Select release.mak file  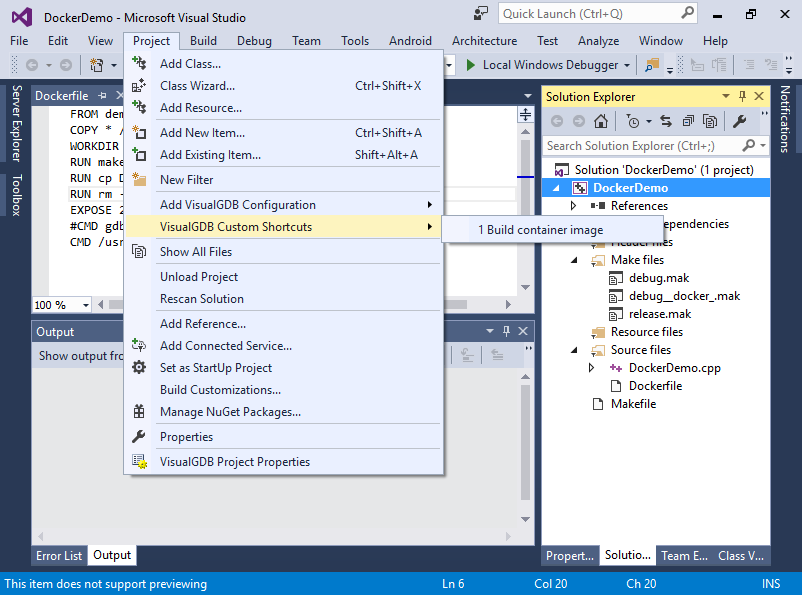[x=660, y=314]
